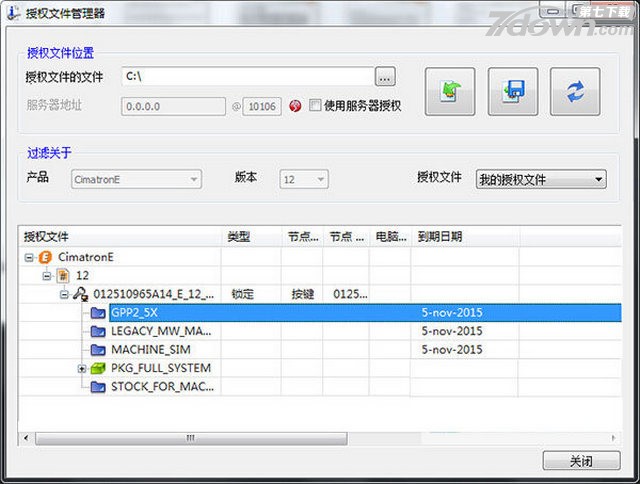Click the 到期日期 column header
The height and width of the screenshot is (484, 640).
pos(465,236)
